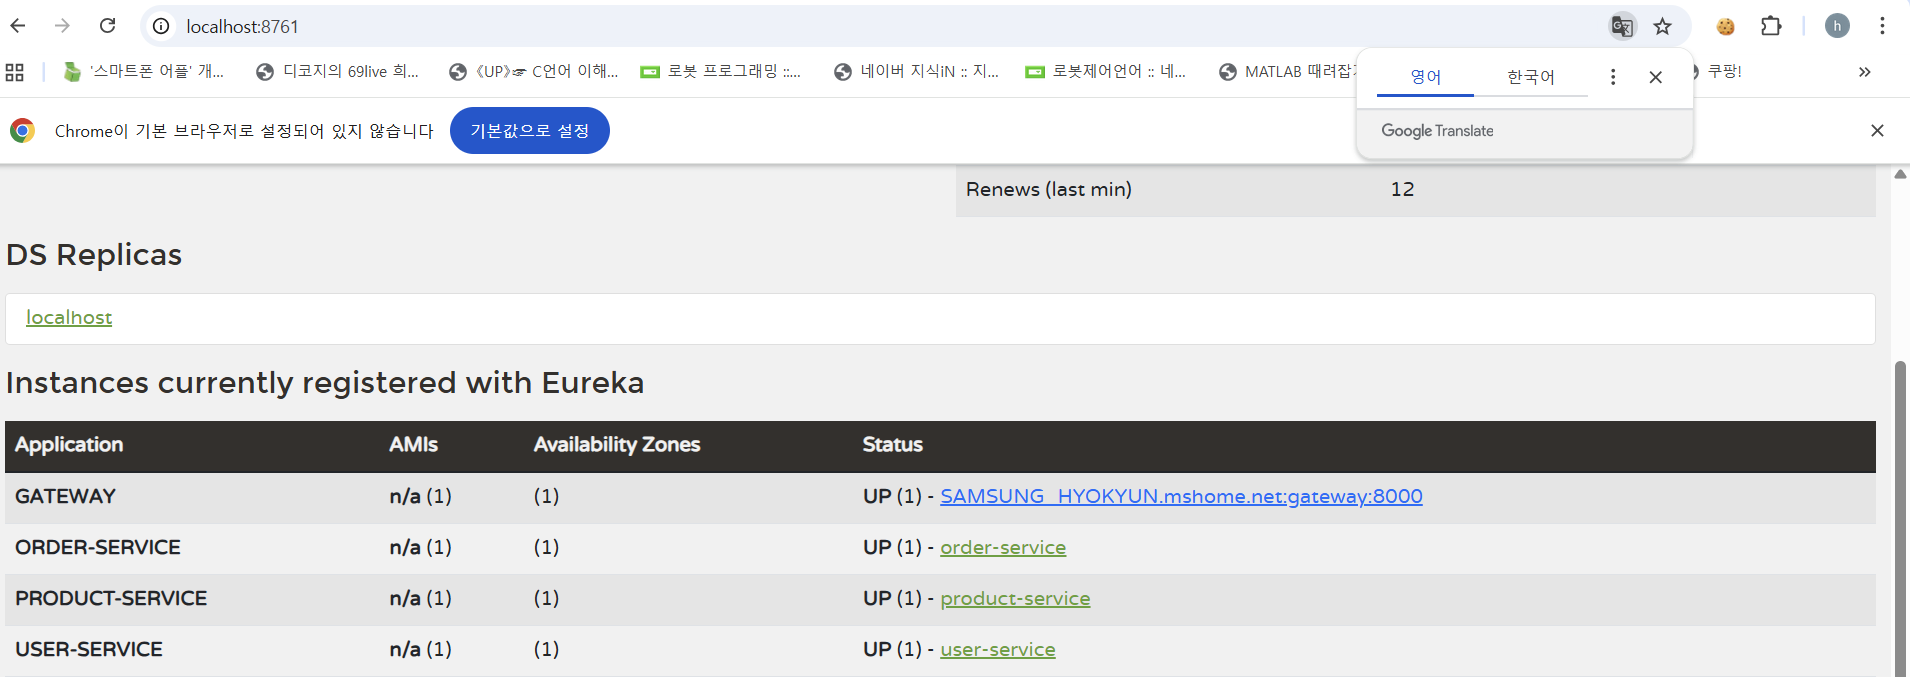Open the Chrome profile avatar
This screenshot has height=677, width=1910.
point(1837,26)
